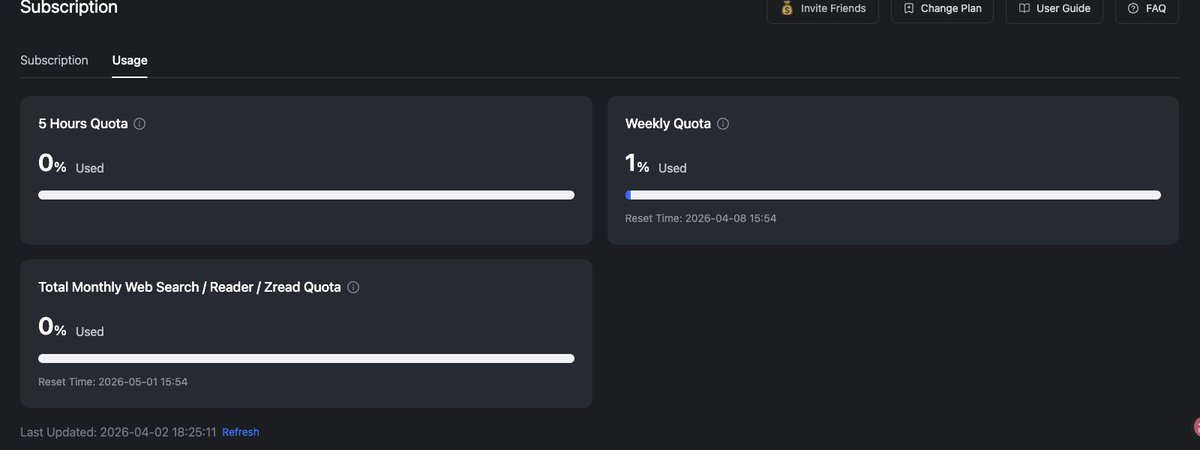Click the question mark icon on FAQ
Viewport: 1200px width, 450px height.
coord(1133,8)
